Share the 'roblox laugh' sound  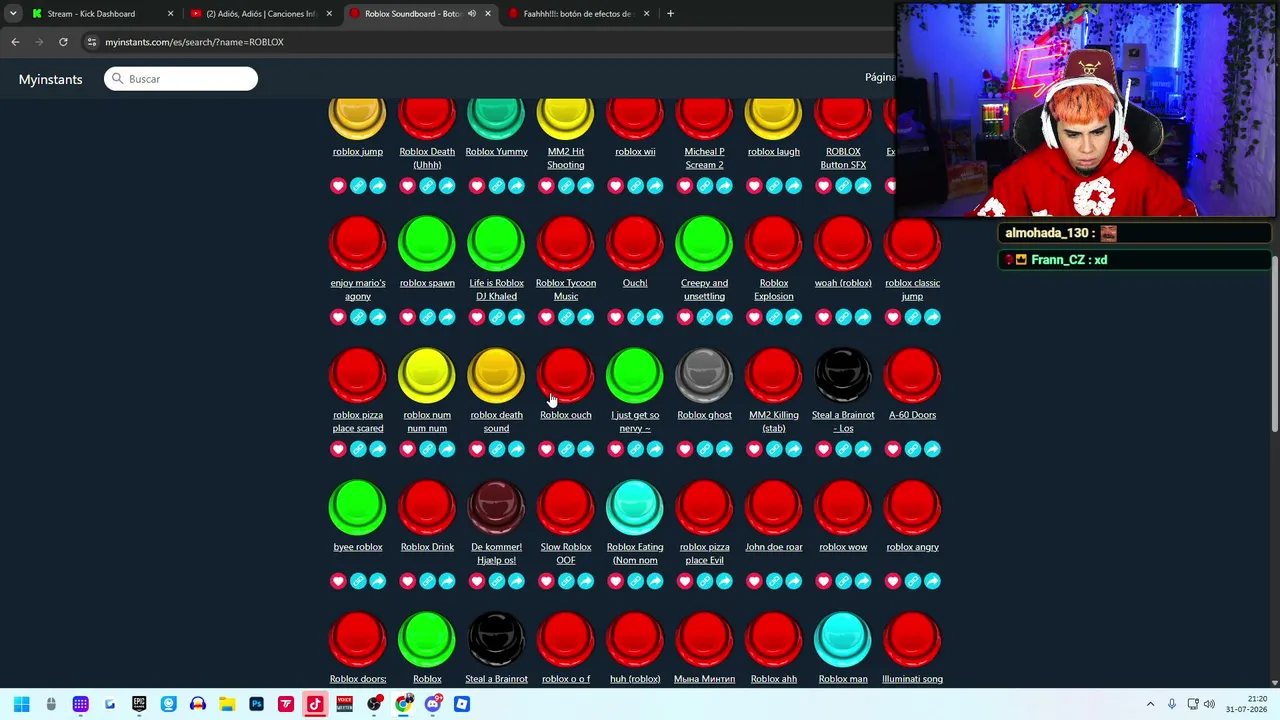pyautogui.click(x=793, y=186)
